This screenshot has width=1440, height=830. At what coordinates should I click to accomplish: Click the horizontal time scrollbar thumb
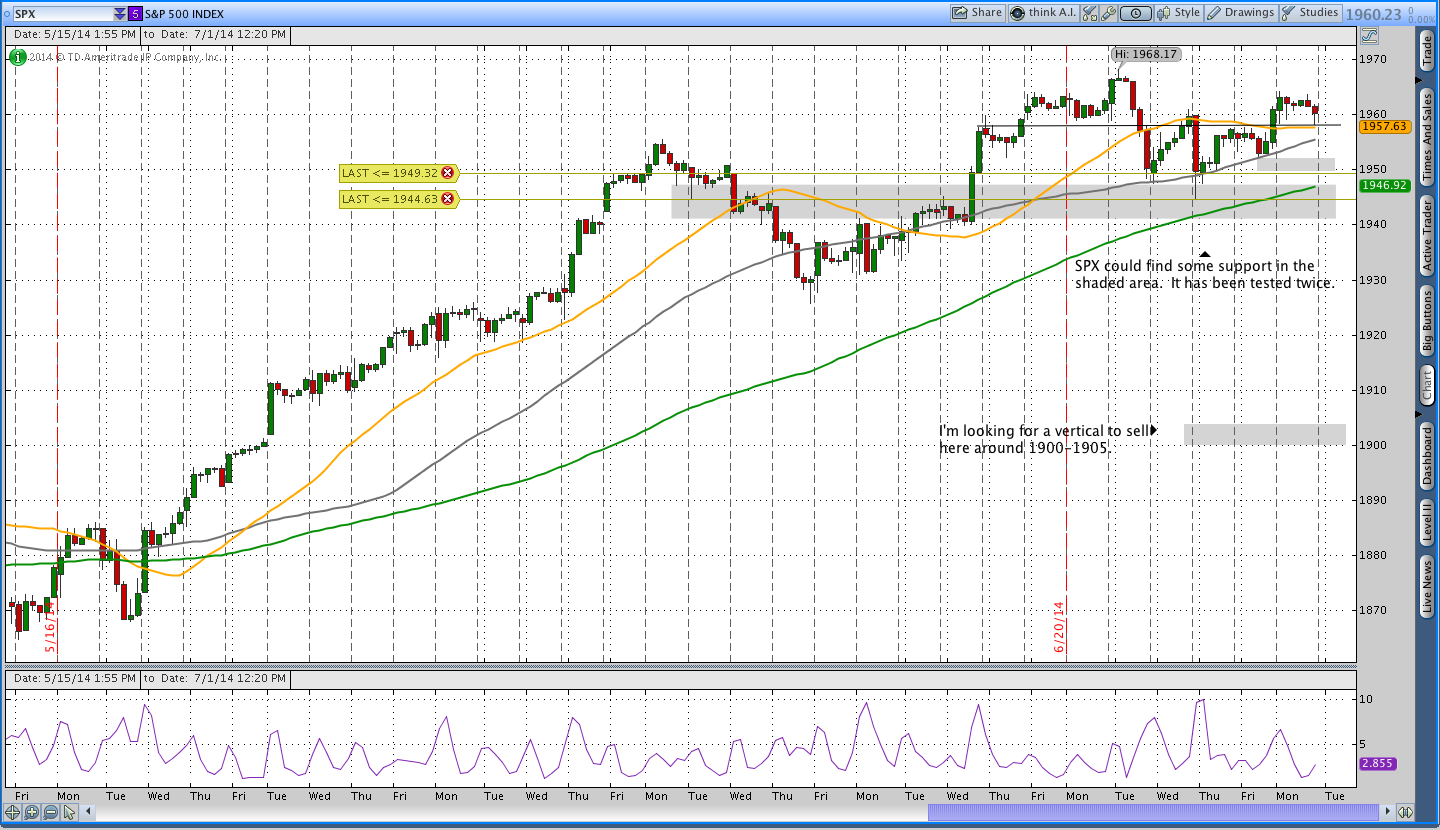pos(1152,812)
